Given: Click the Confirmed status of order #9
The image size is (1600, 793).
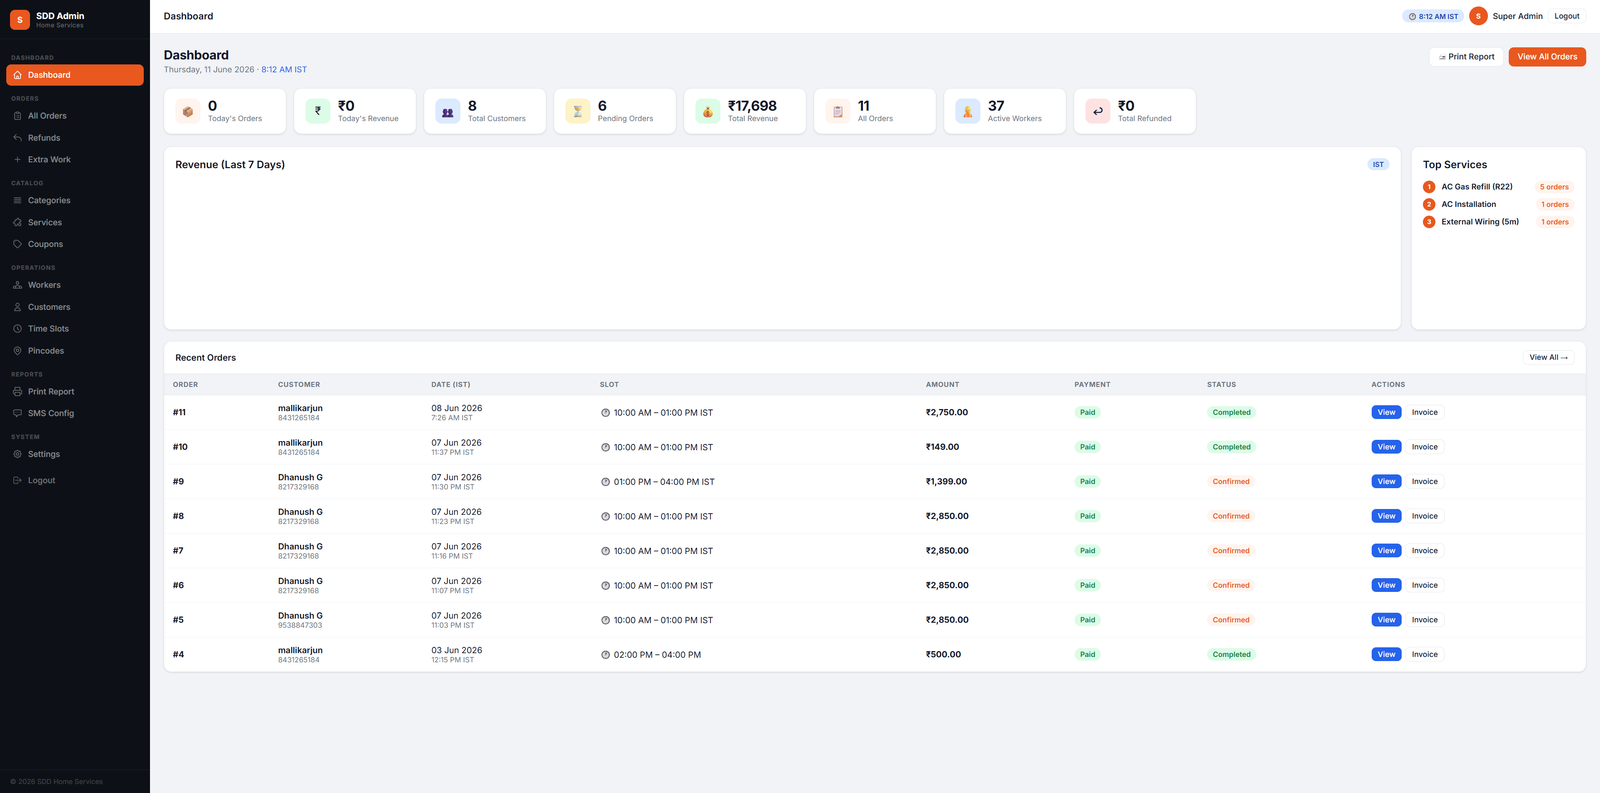Looking at the screenshot, I should pos(1231,482).
